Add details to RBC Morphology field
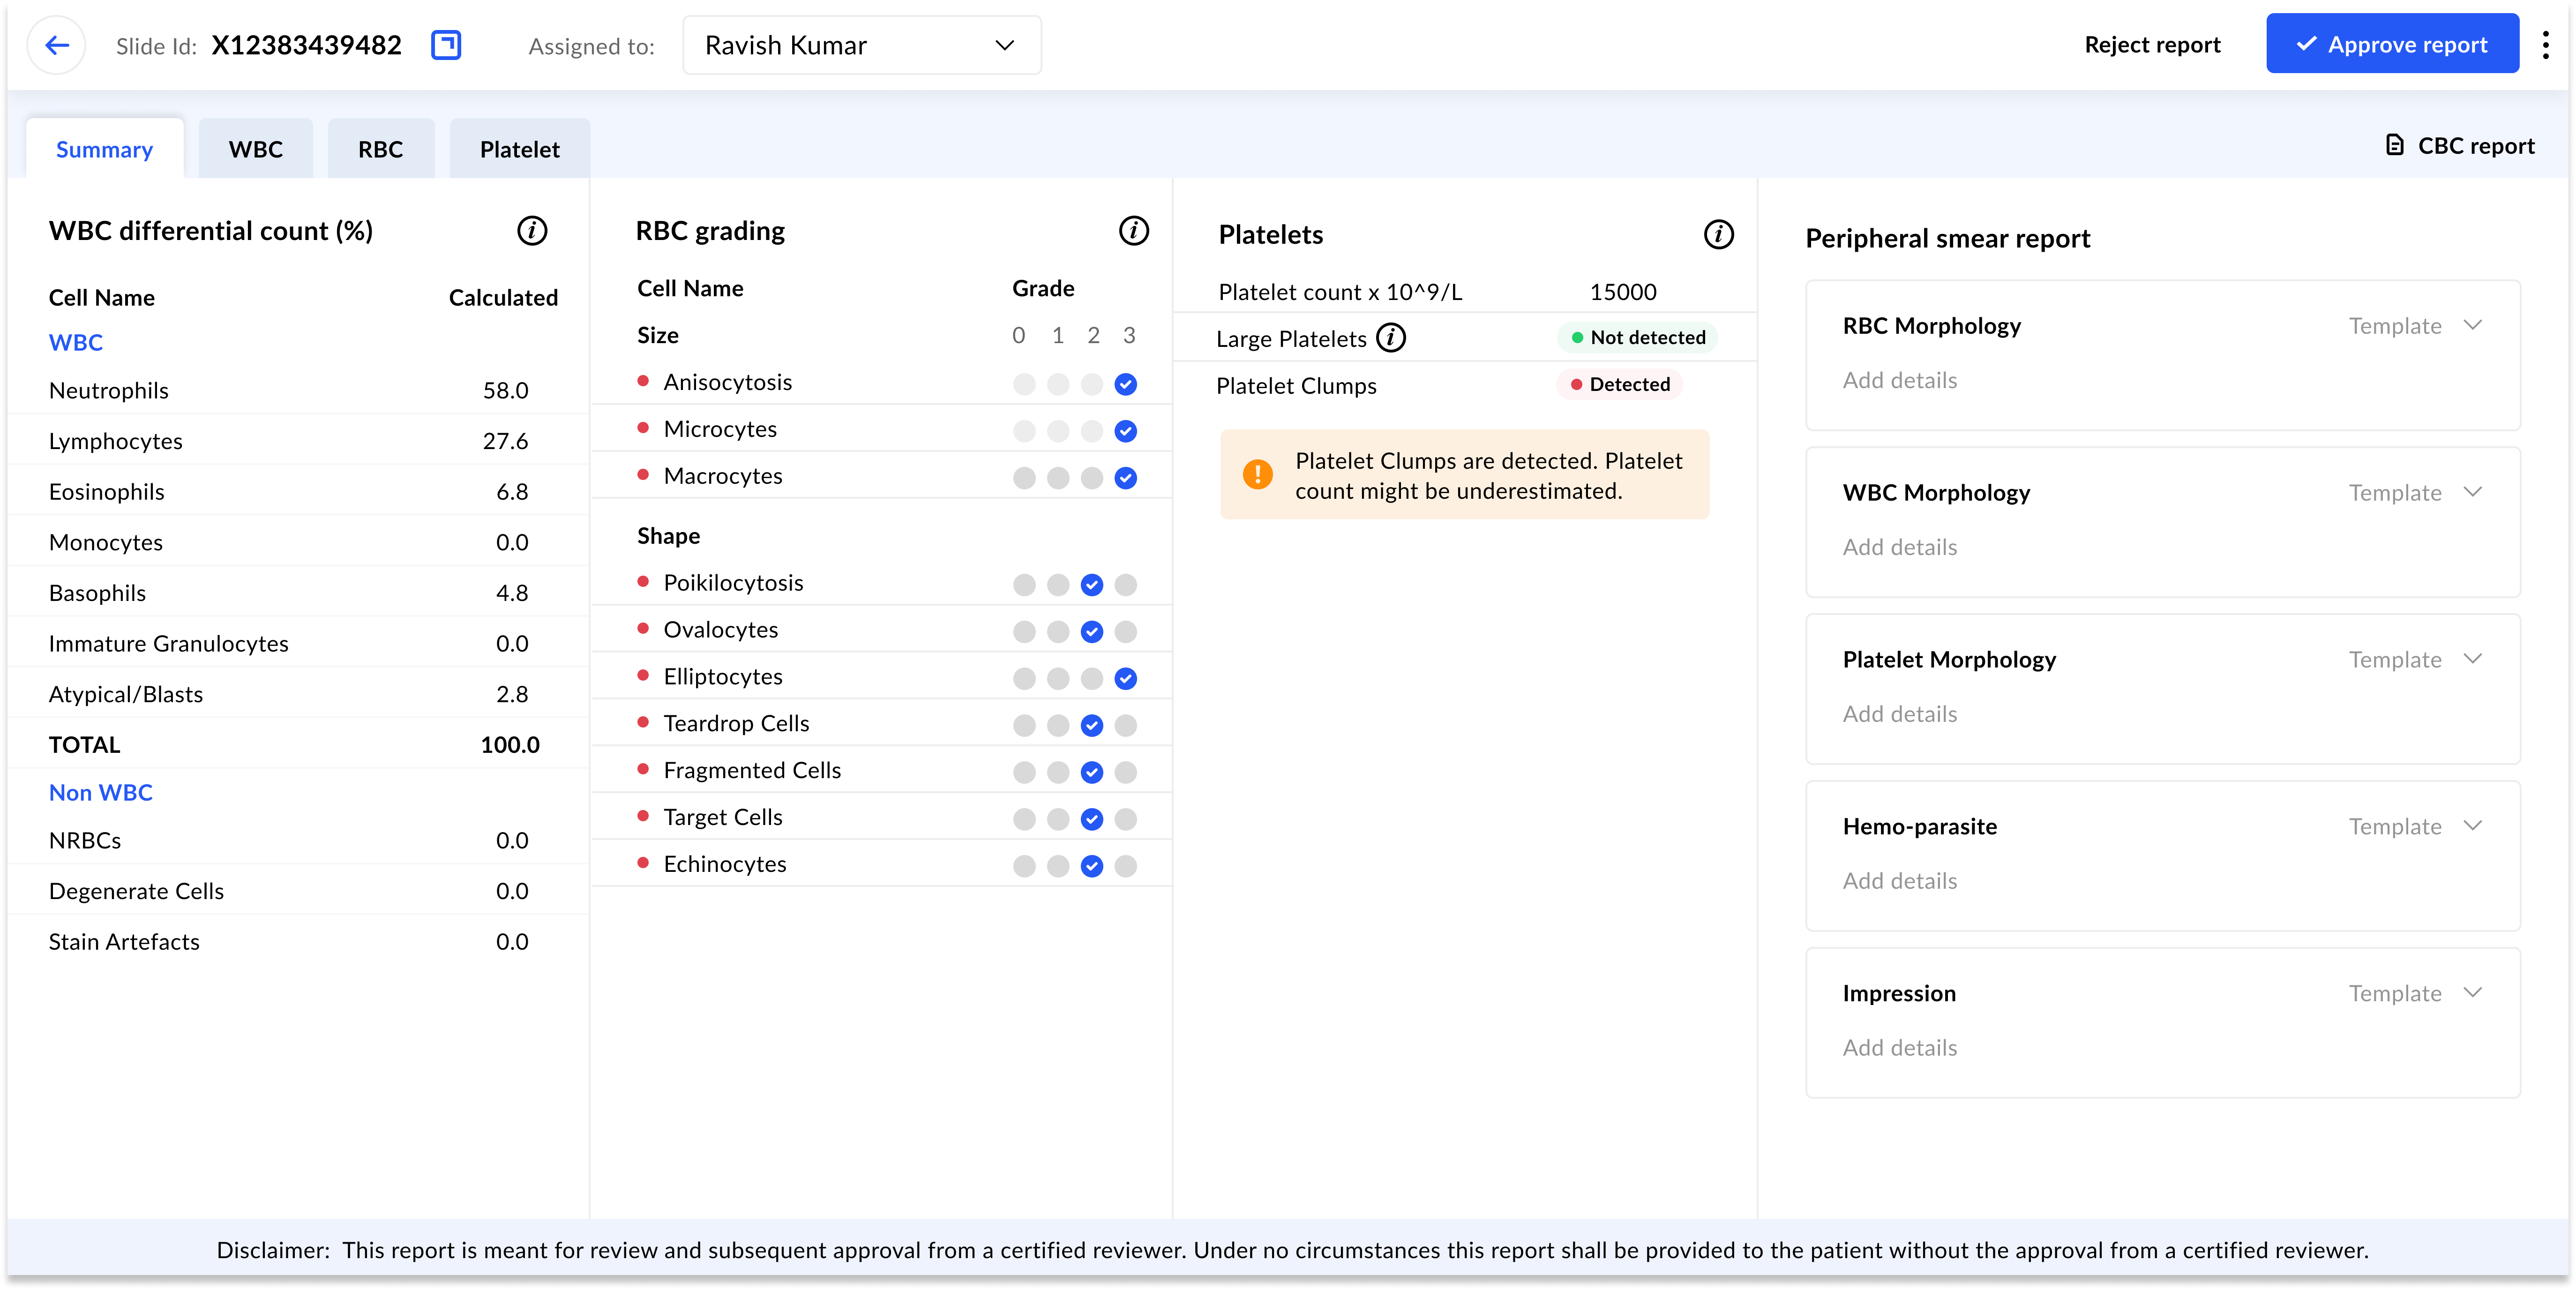 1900,381
